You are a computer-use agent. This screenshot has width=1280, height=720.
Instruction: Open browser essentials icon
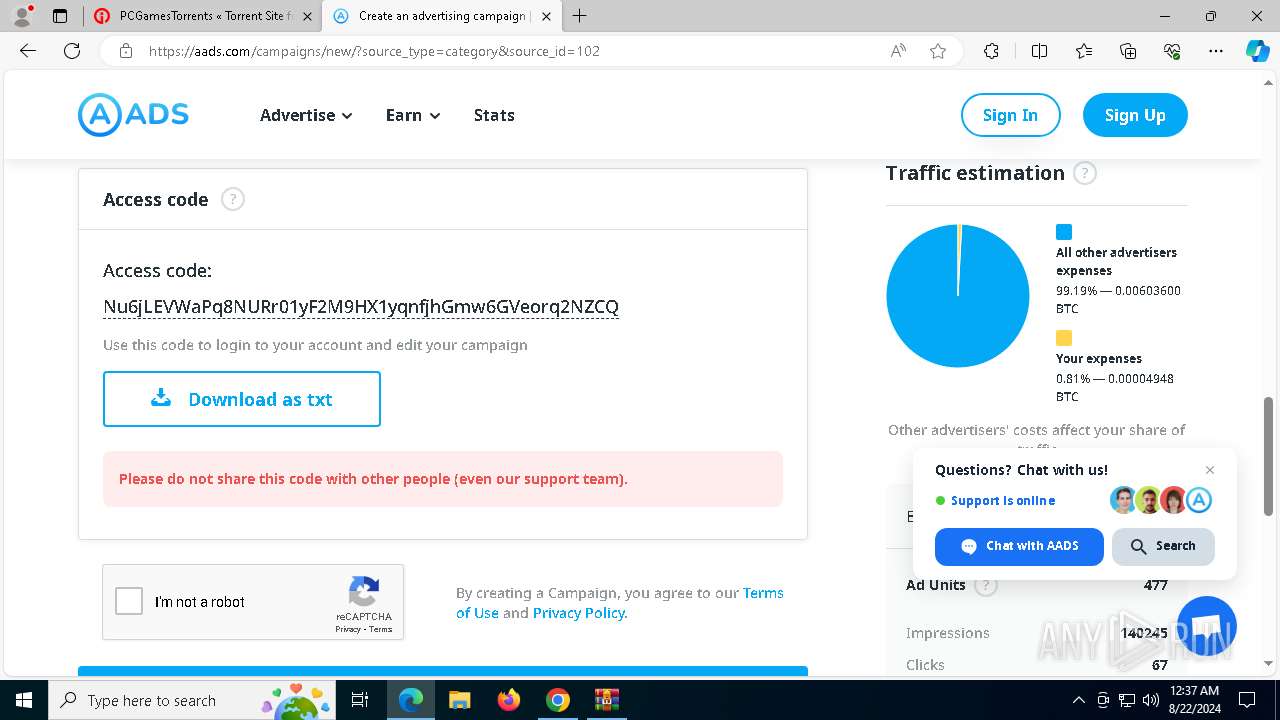(1172, 51)
